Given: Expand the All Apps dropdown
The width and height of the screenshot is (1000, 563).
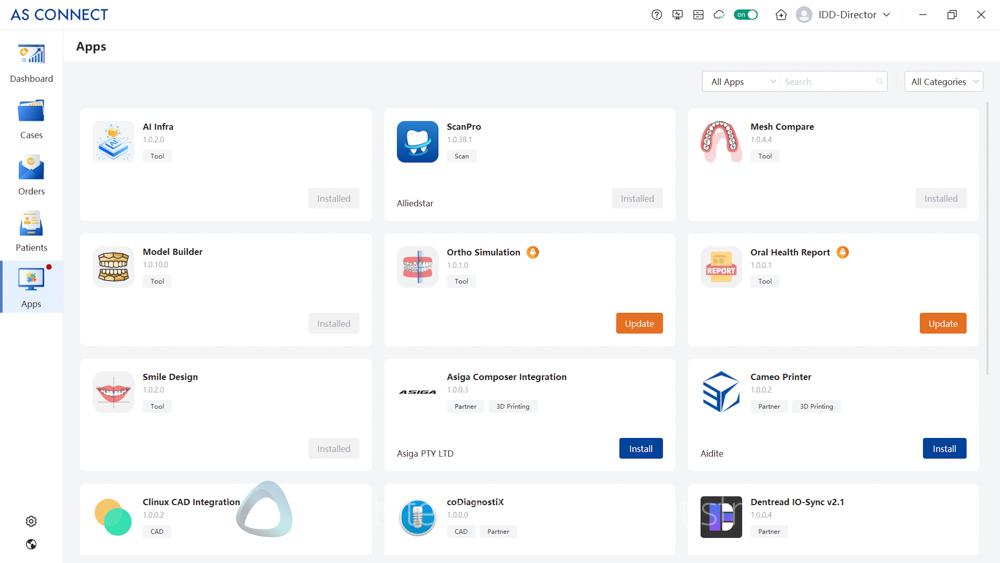Looking at the screenshot, I should click(x=741, y=82).
